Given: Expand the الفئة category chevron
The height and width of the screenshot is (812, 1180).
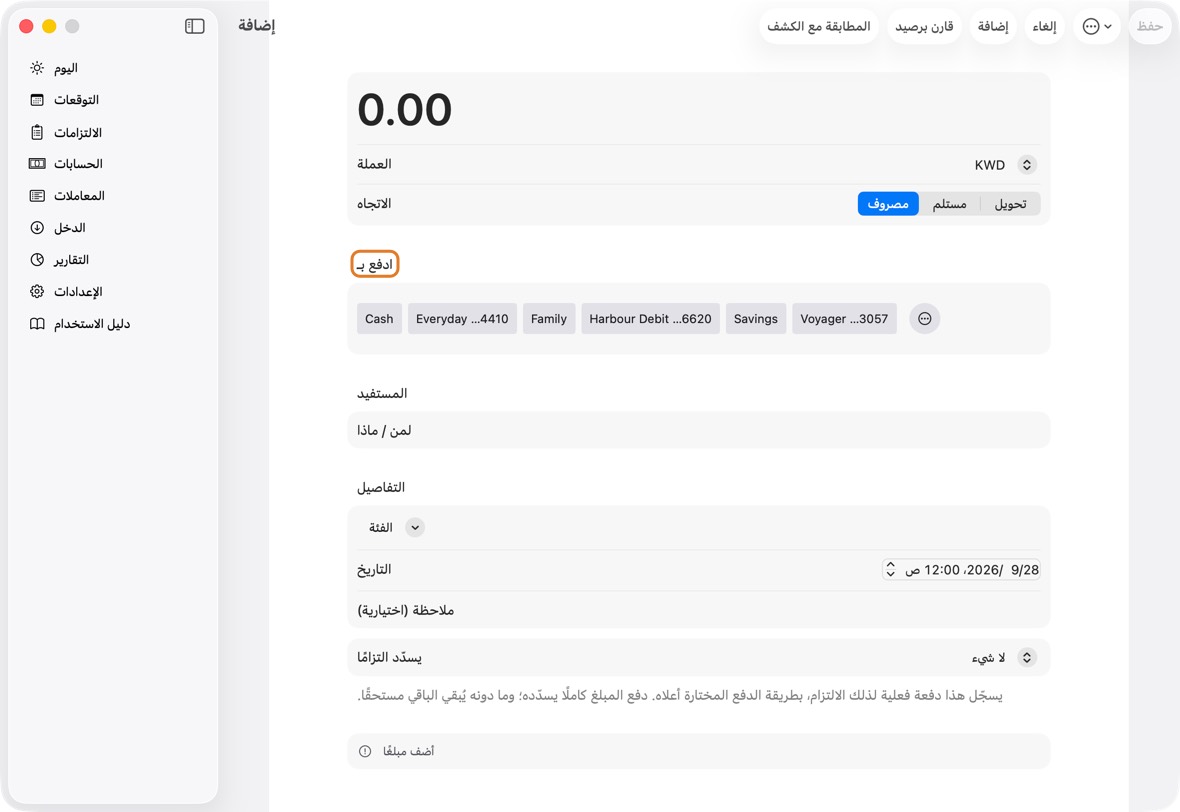Looking at the screenshot, I should point(415,528).
